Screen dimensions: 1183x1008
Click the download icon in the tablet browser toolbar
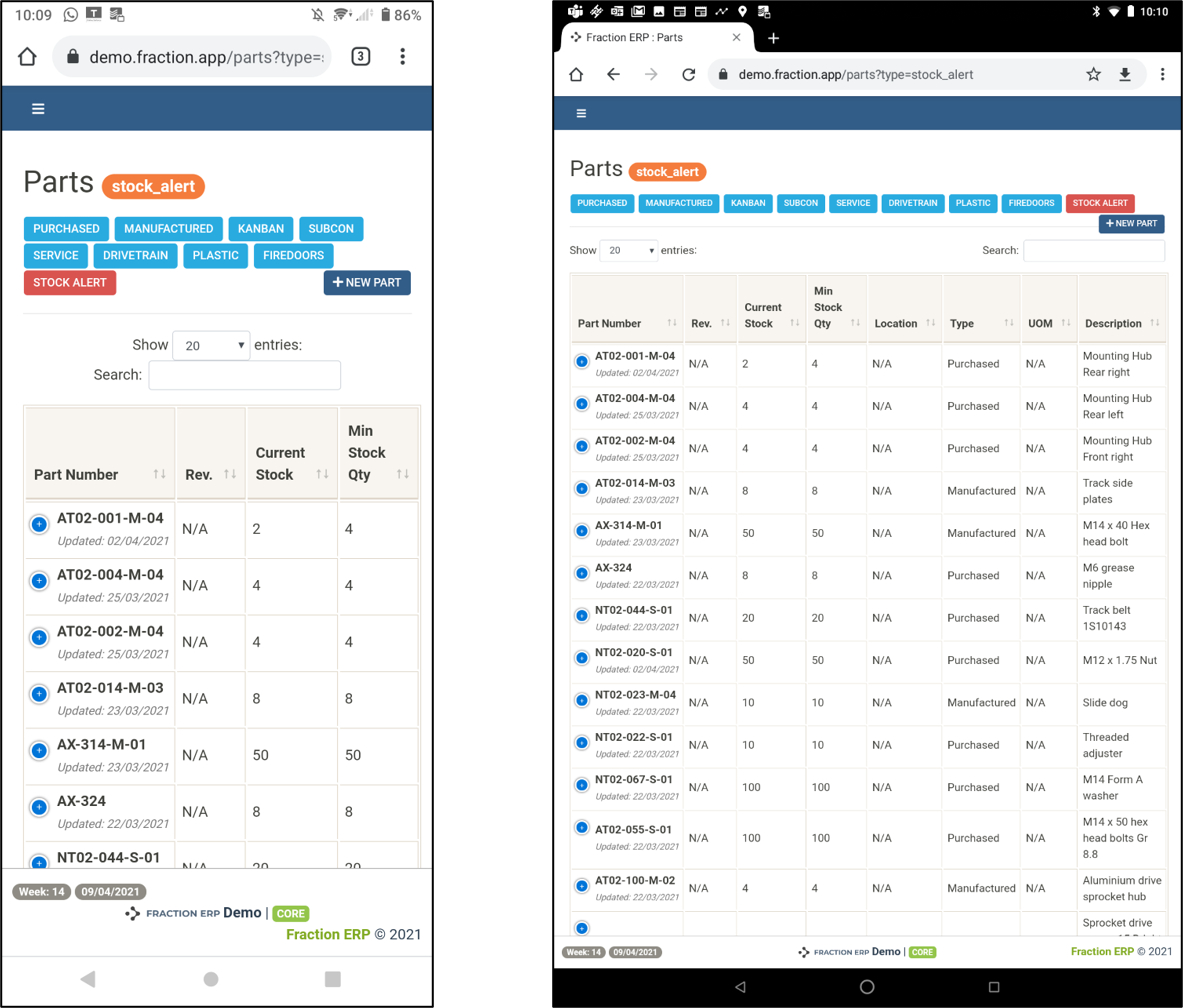(x=1124, y=75)
